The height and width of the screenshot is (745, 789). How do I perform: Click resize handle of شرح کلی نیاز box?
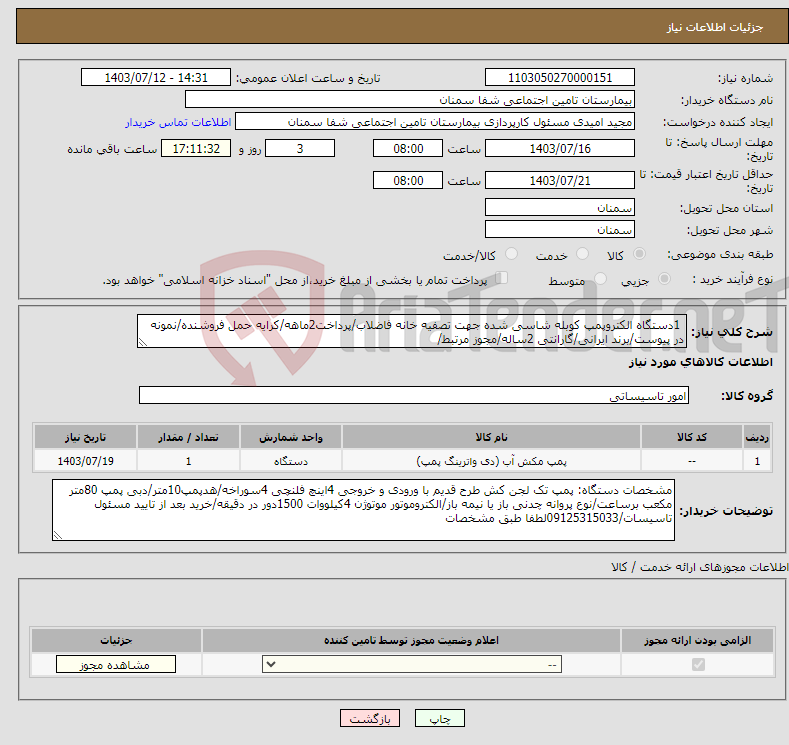(x=142, y=343)
